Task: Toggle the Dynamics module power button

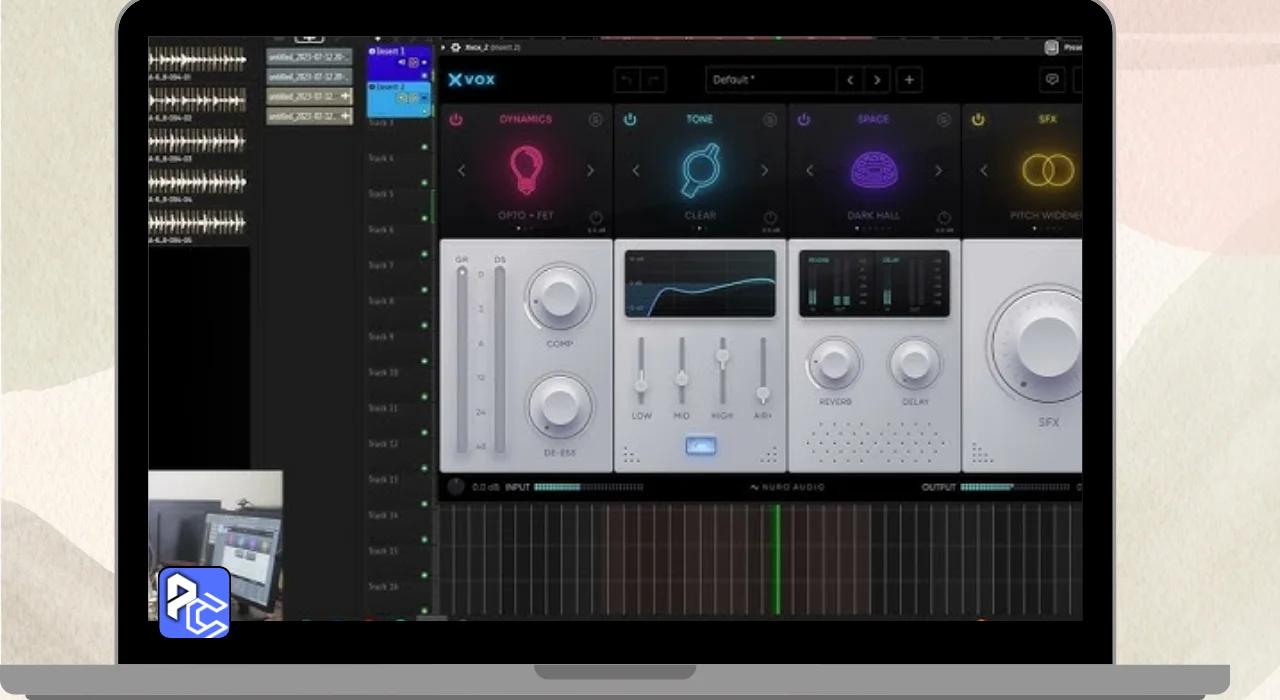Action: coord(456,120)
